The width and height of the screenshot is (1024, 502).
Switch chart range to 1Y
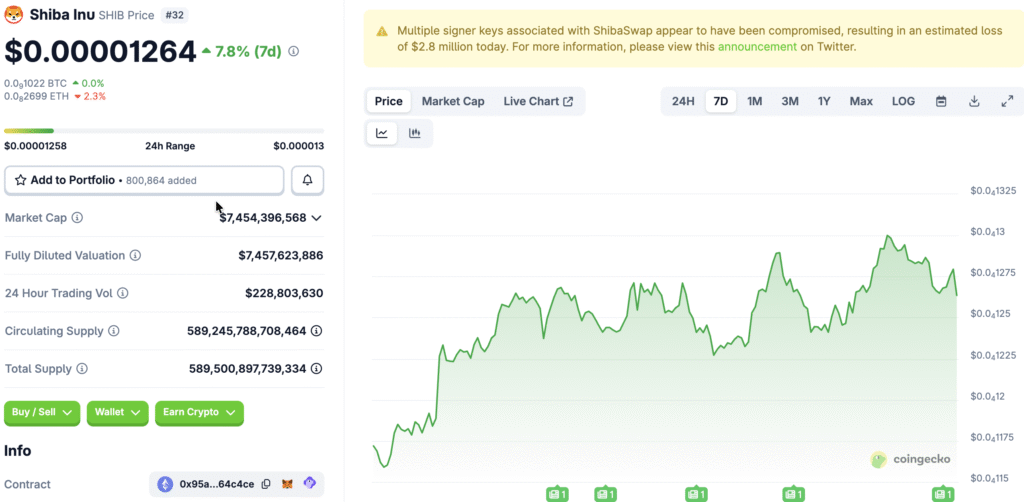pyautogui.click(x=824, y=101)
